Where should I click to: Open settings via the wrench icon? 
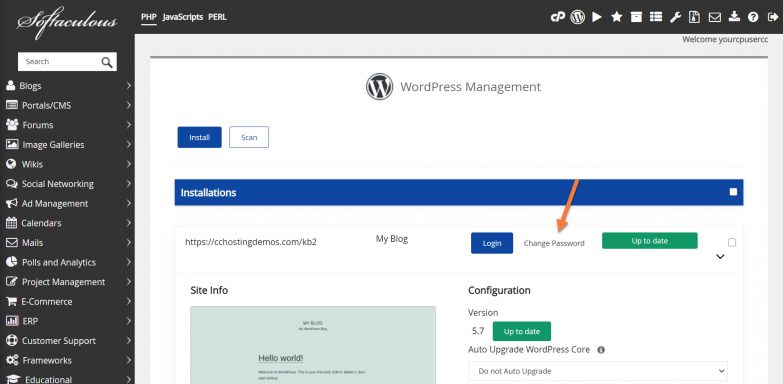pyautogui.click(x=675, y=17)
